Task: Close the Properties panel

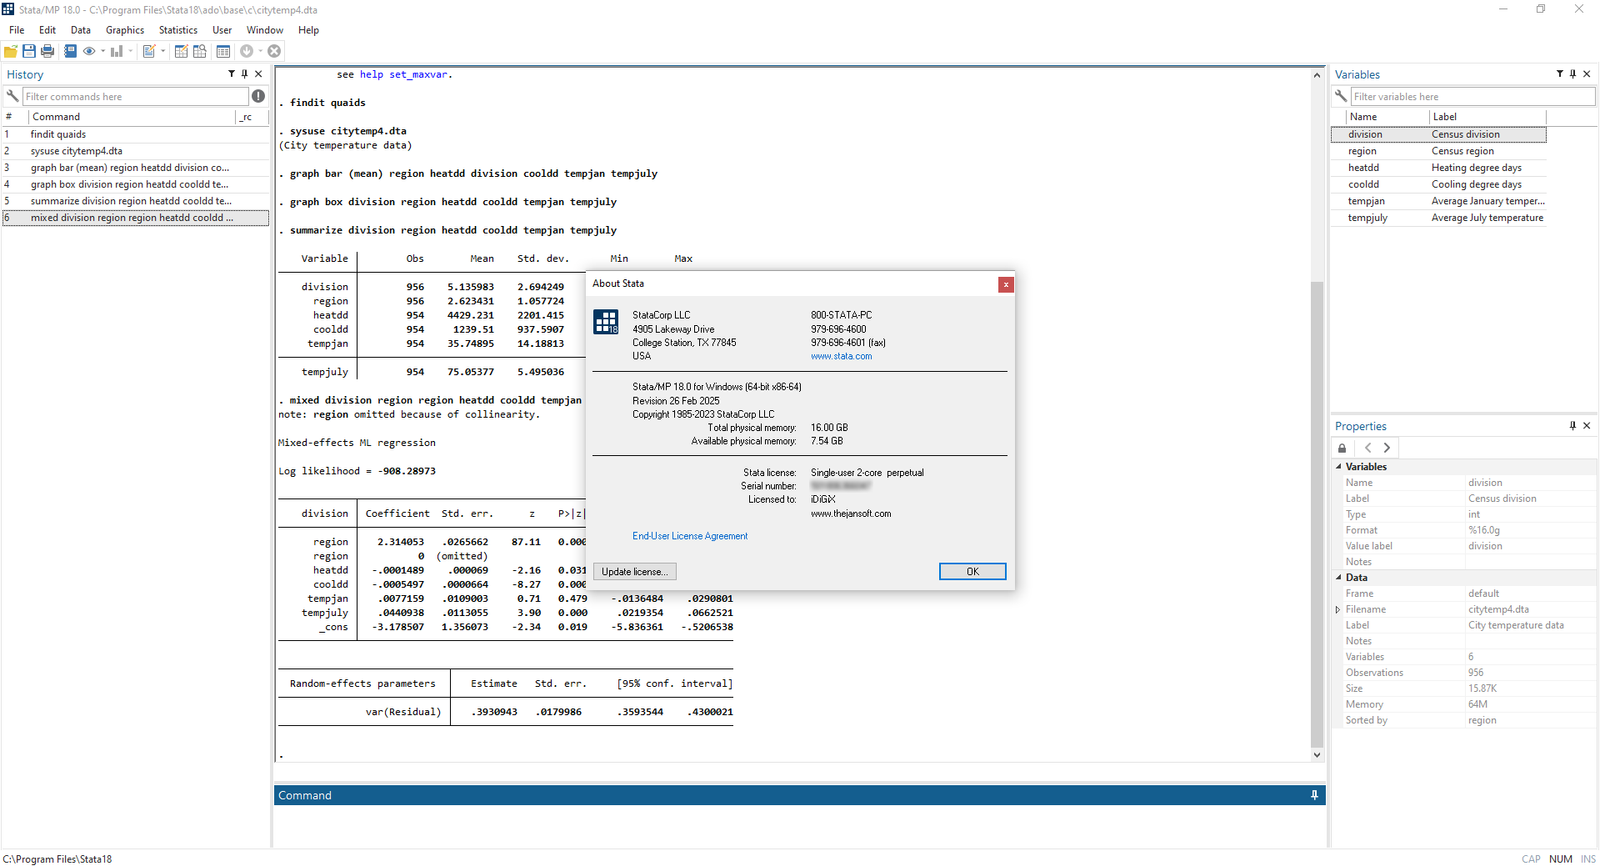Action: point(1586,426)
